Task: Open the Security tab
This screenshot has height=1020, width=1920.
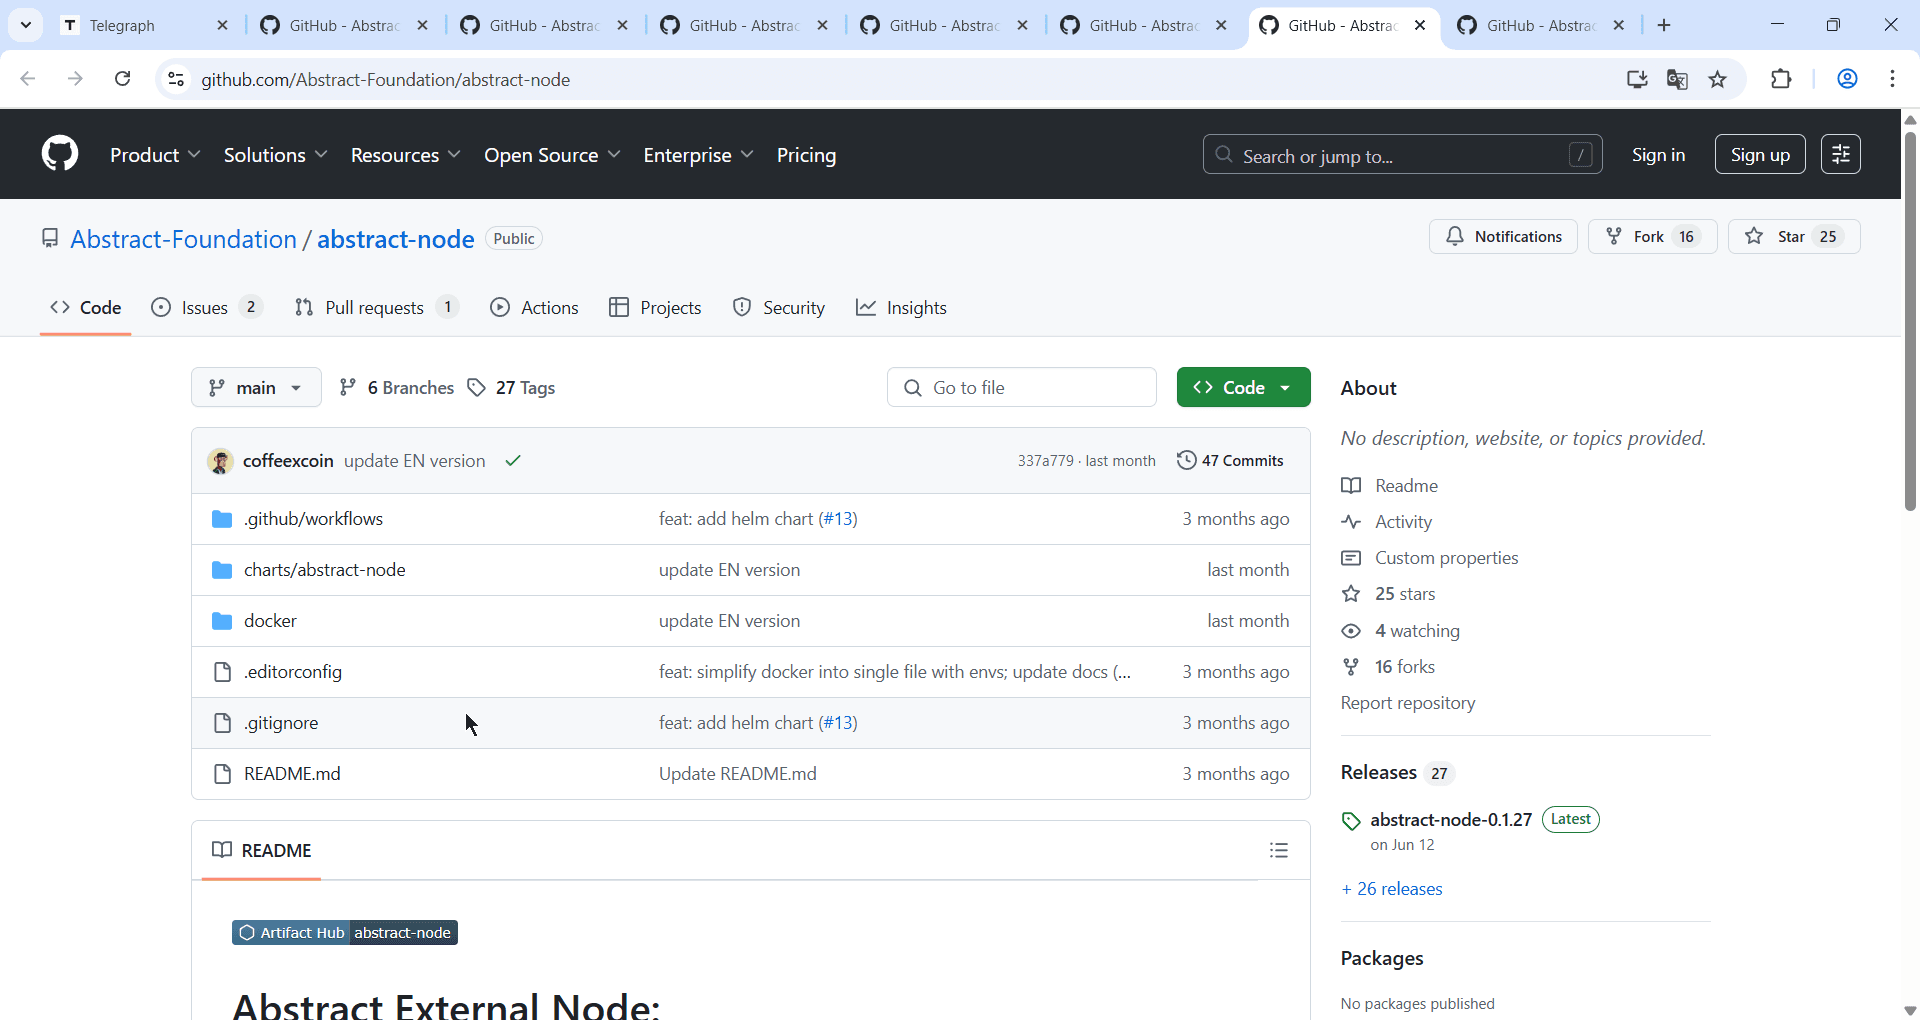Action: click(x=778, y=308)
